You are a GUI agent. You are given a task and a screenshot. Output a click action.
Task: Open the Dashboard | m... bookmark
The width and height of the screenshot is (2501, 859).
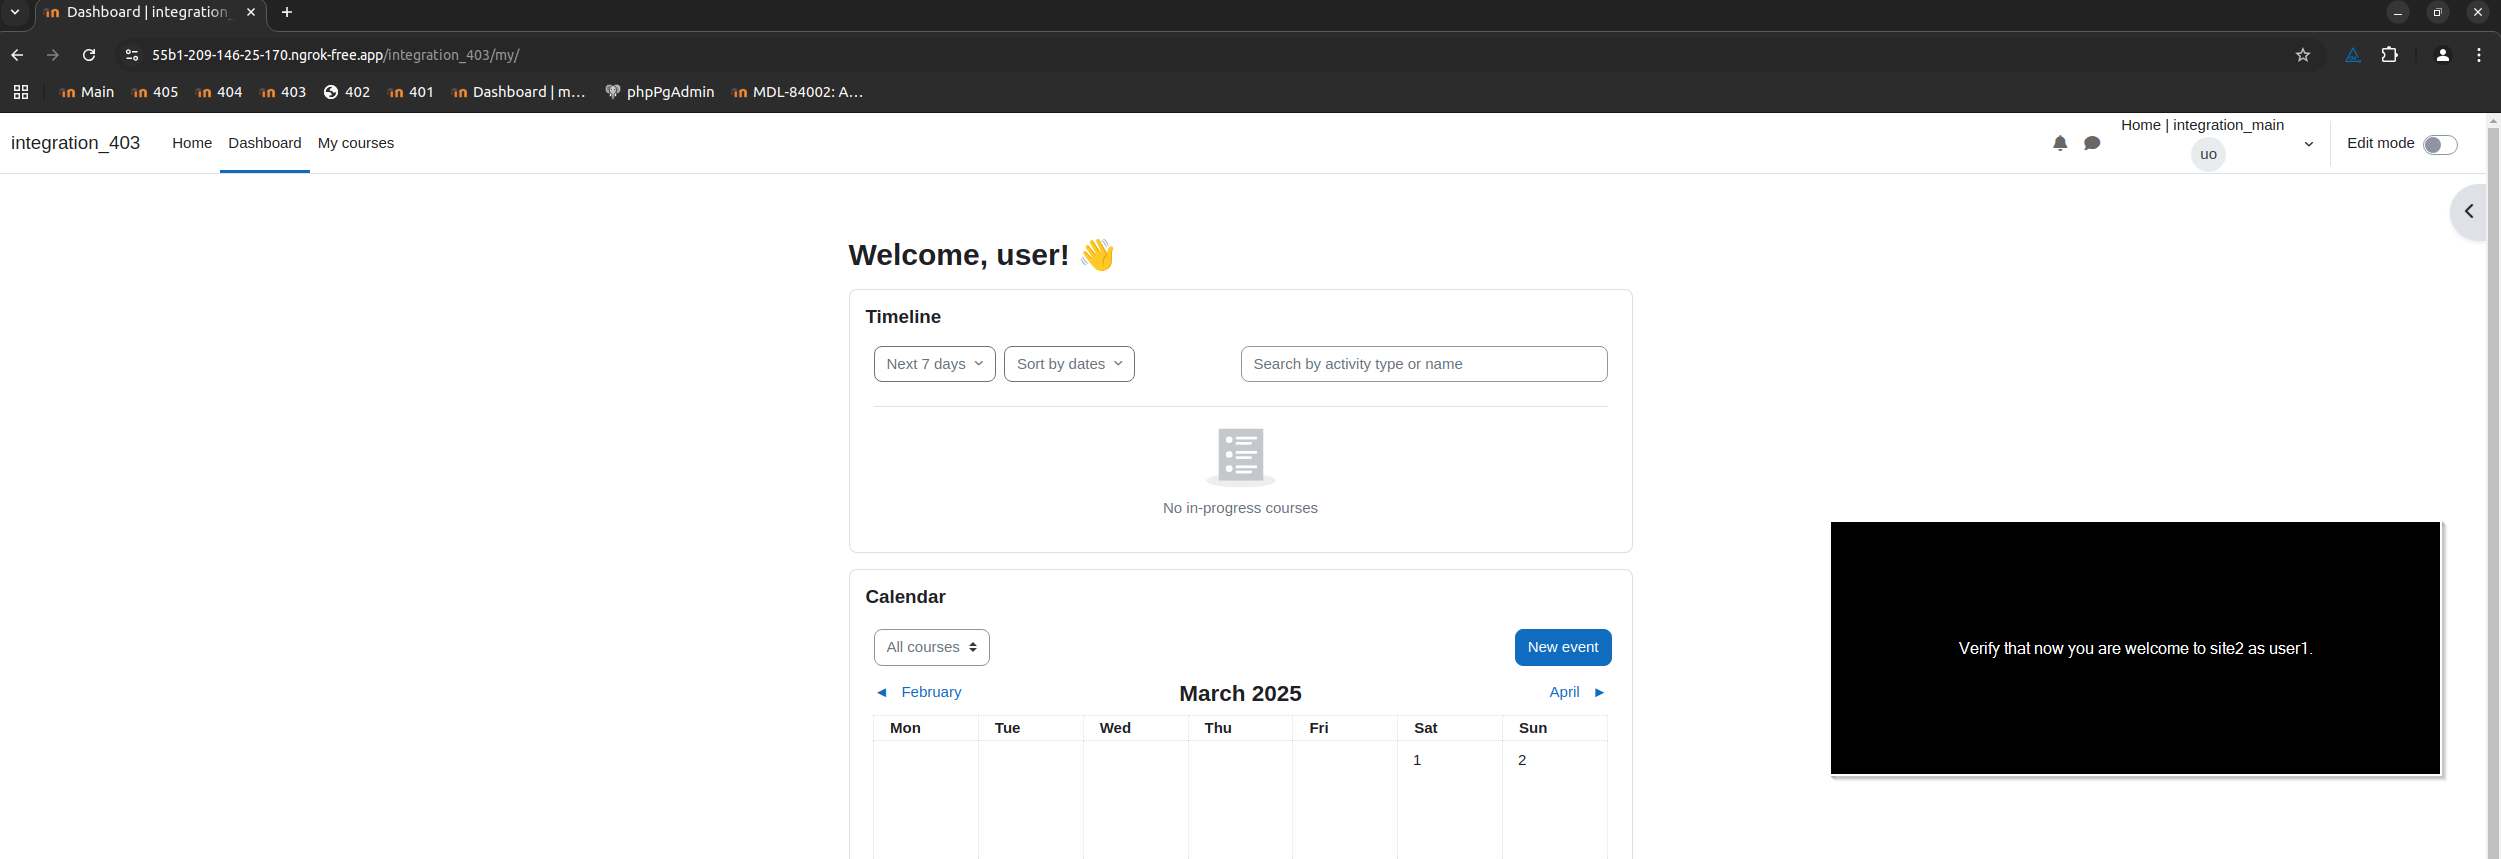coord(518,92)
